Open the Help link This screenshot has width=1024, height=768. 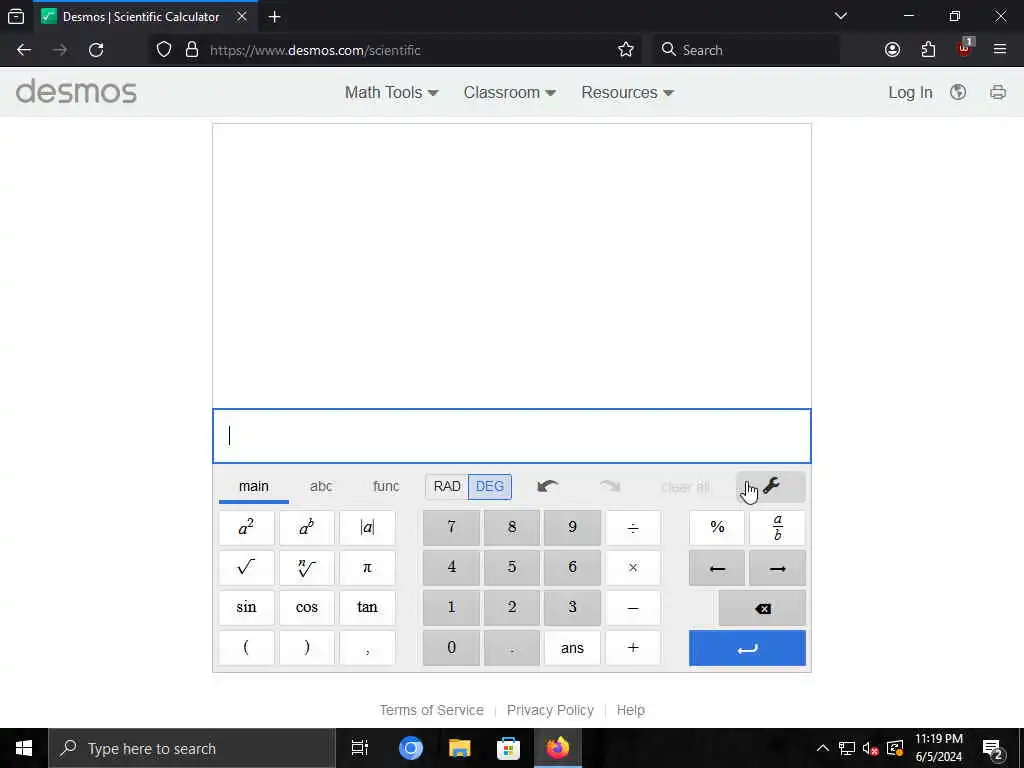tap(630, 711)
